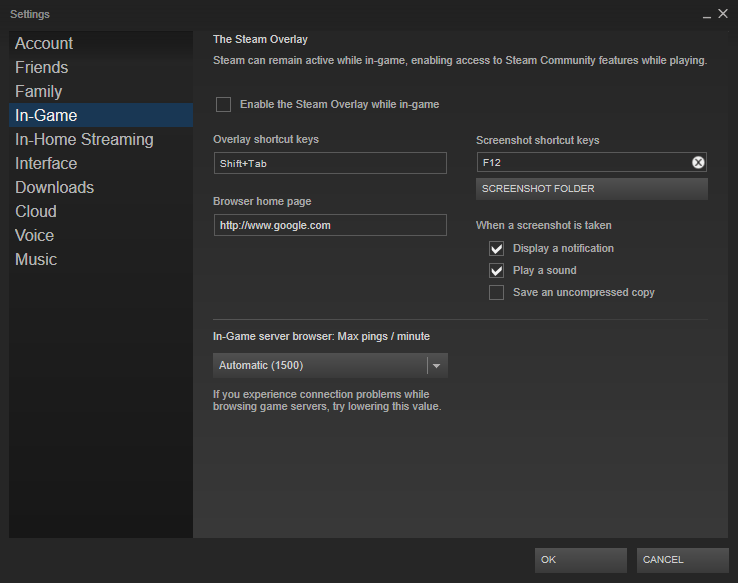Click 'Screenshot shortcut keys' label

[537, 140]
